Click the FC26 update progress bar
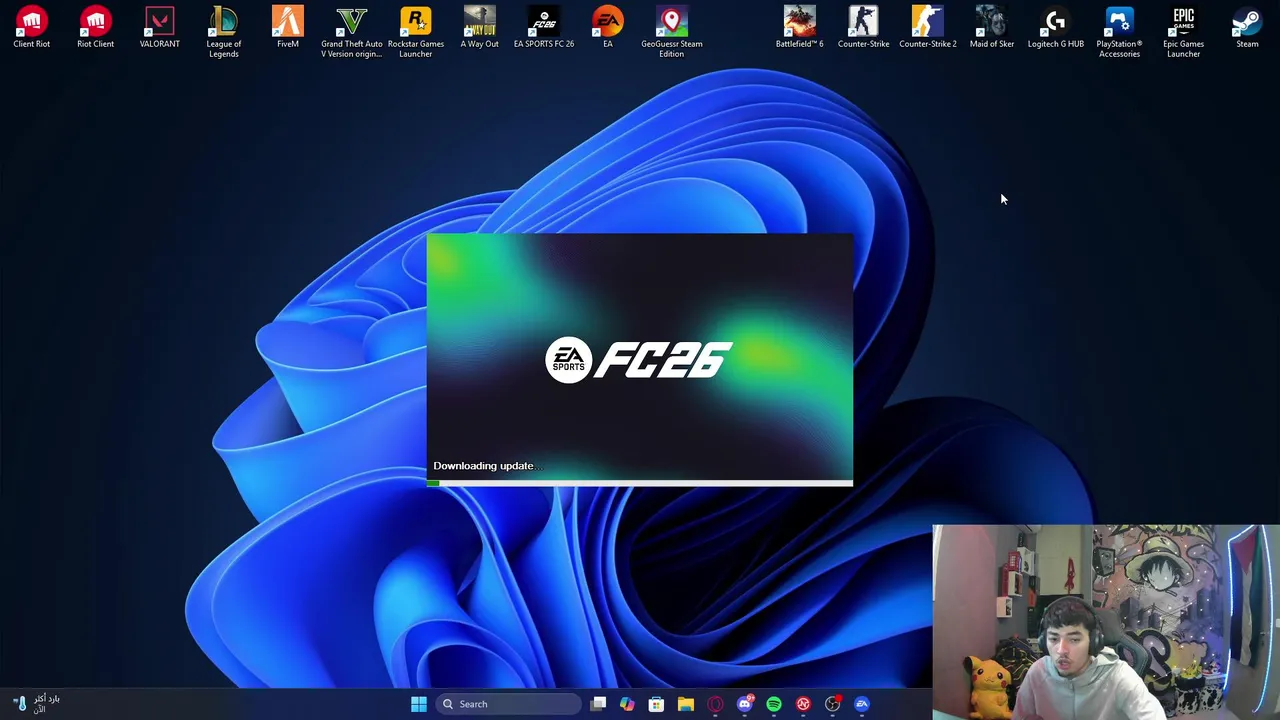 640,483
